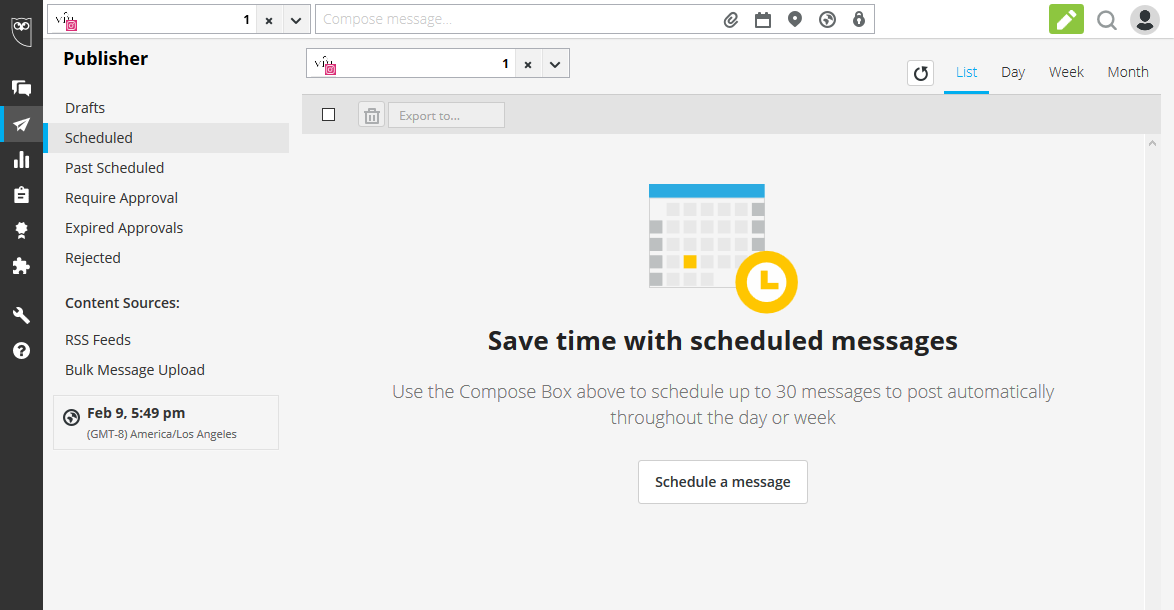Image resolution: width=1174 pixels, height=610 pixels.
Task: Open the Analytics bar chart icon in sidebar
Action: (21, 159)
